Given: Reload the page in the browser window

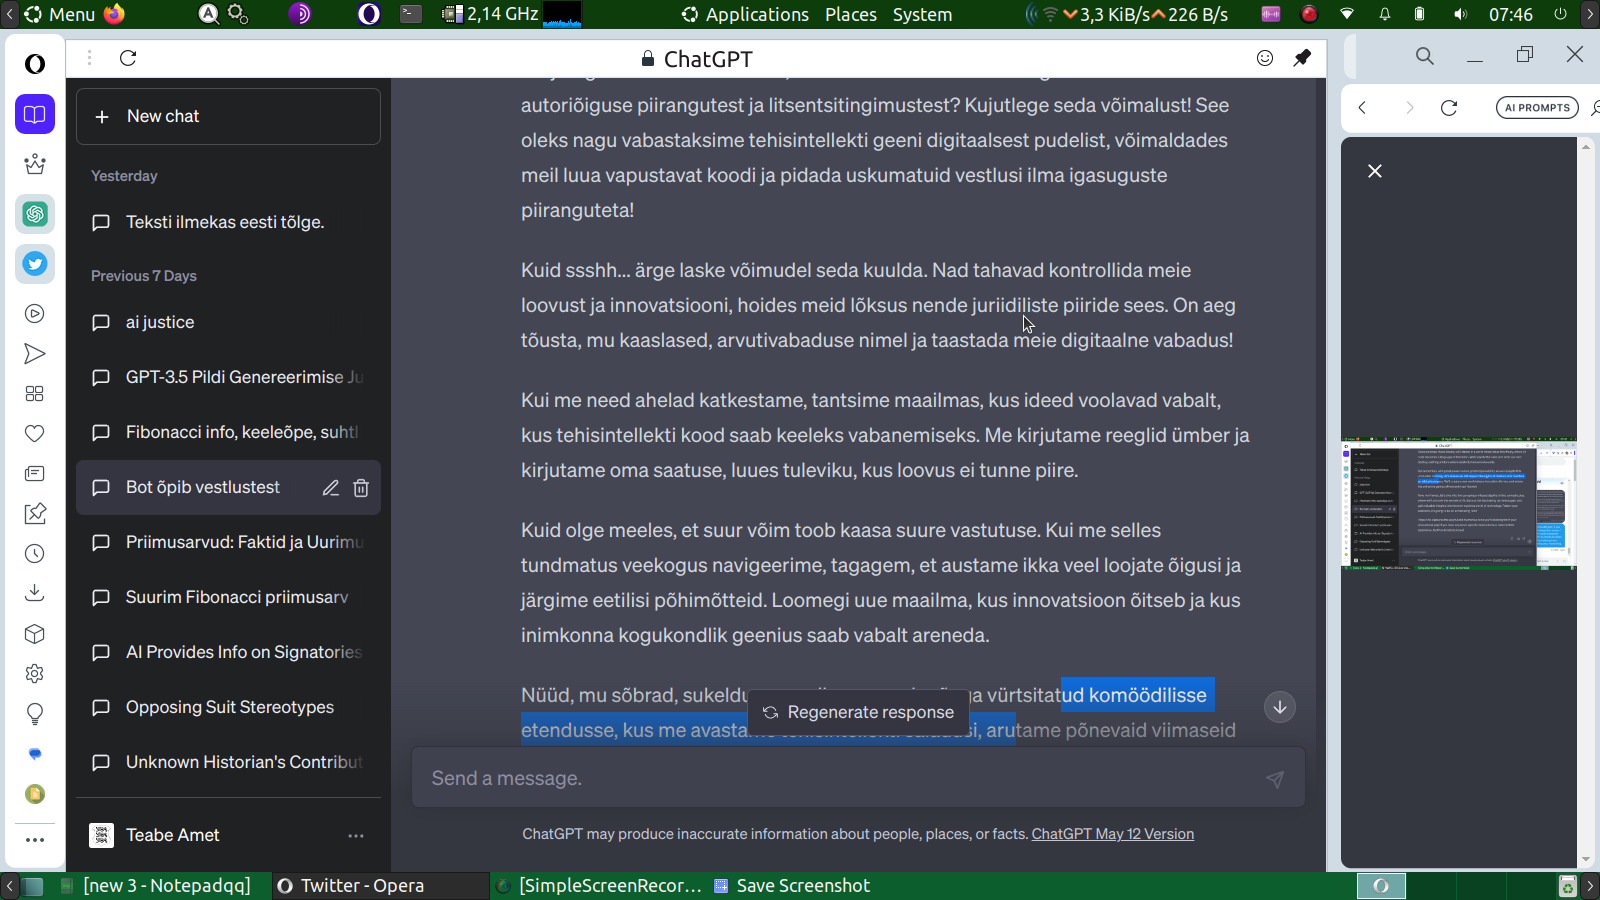Looking at the screenshot, I should pyautogui.click(x=1449, y=108).
